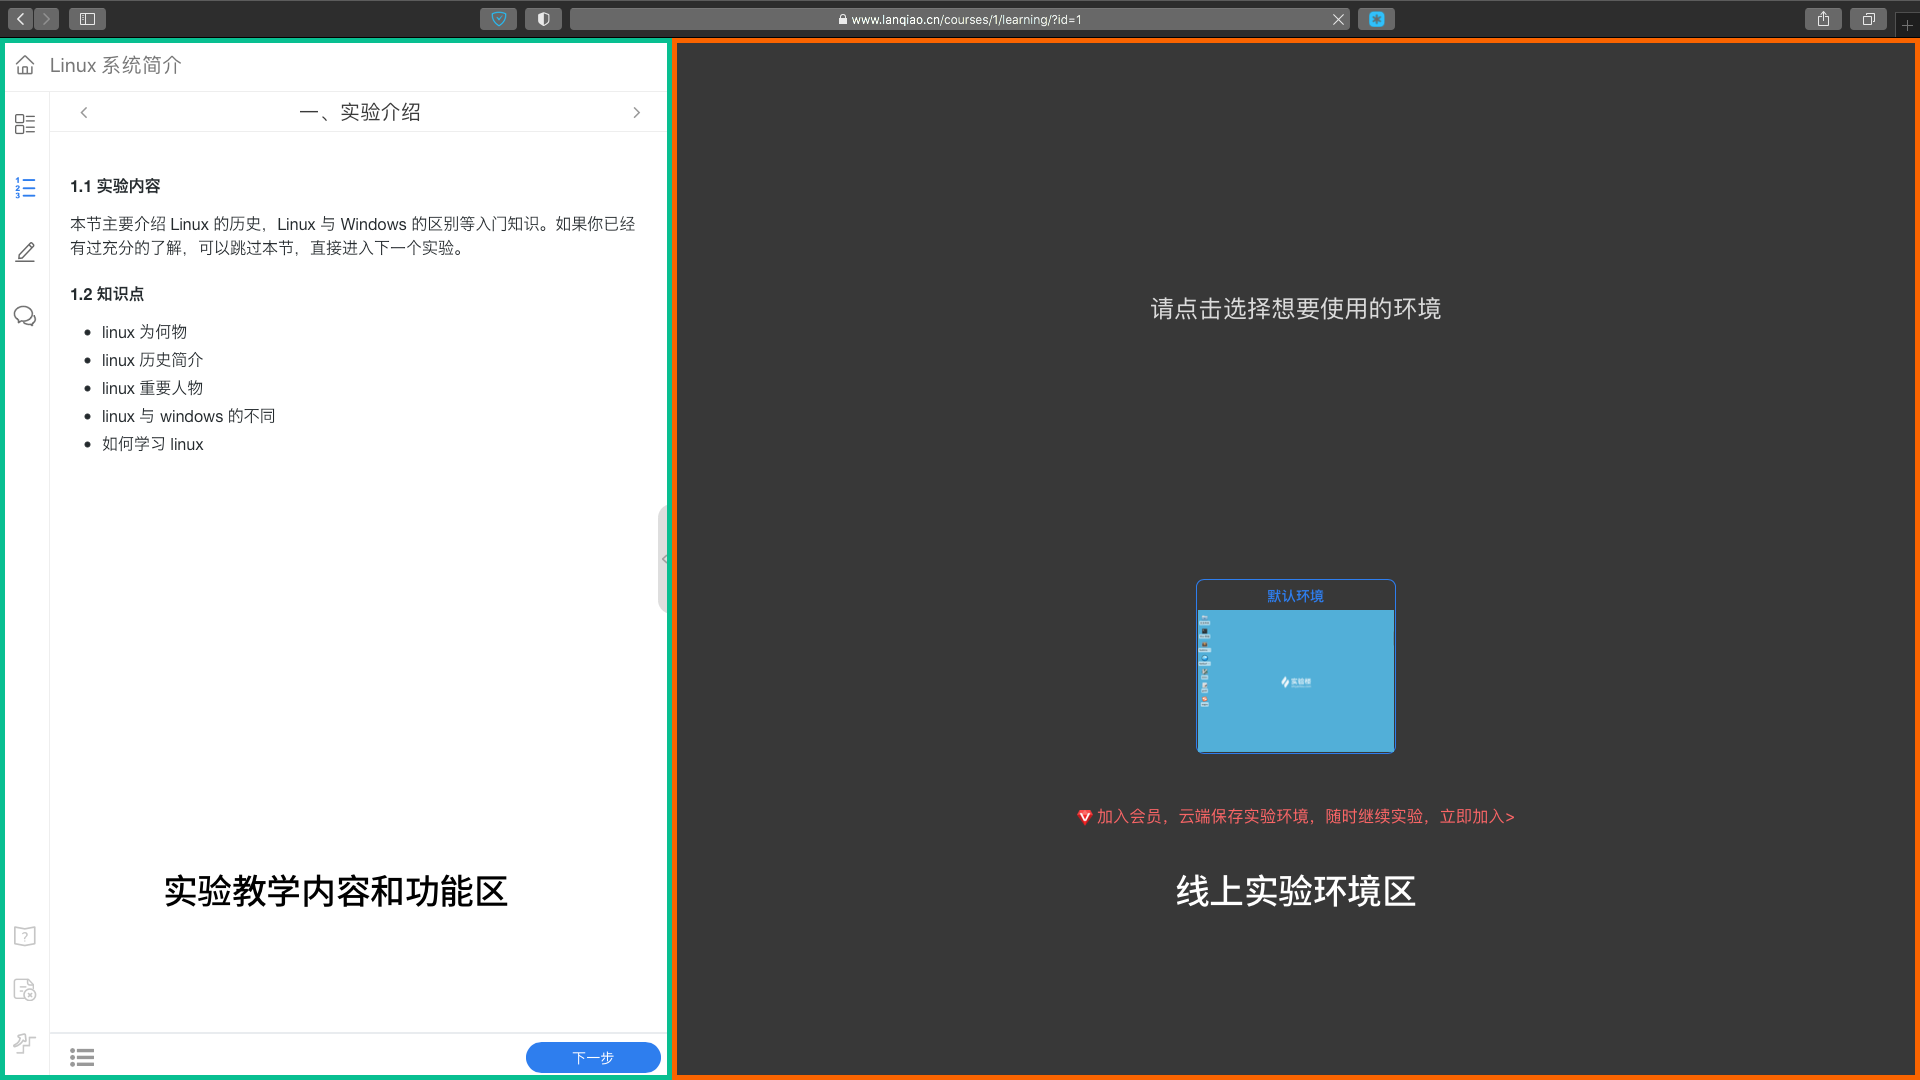This screenshot has width=1920, height=1080.
Task: Collapse the teaching content panel divider arrow
Action: [666, 559]
